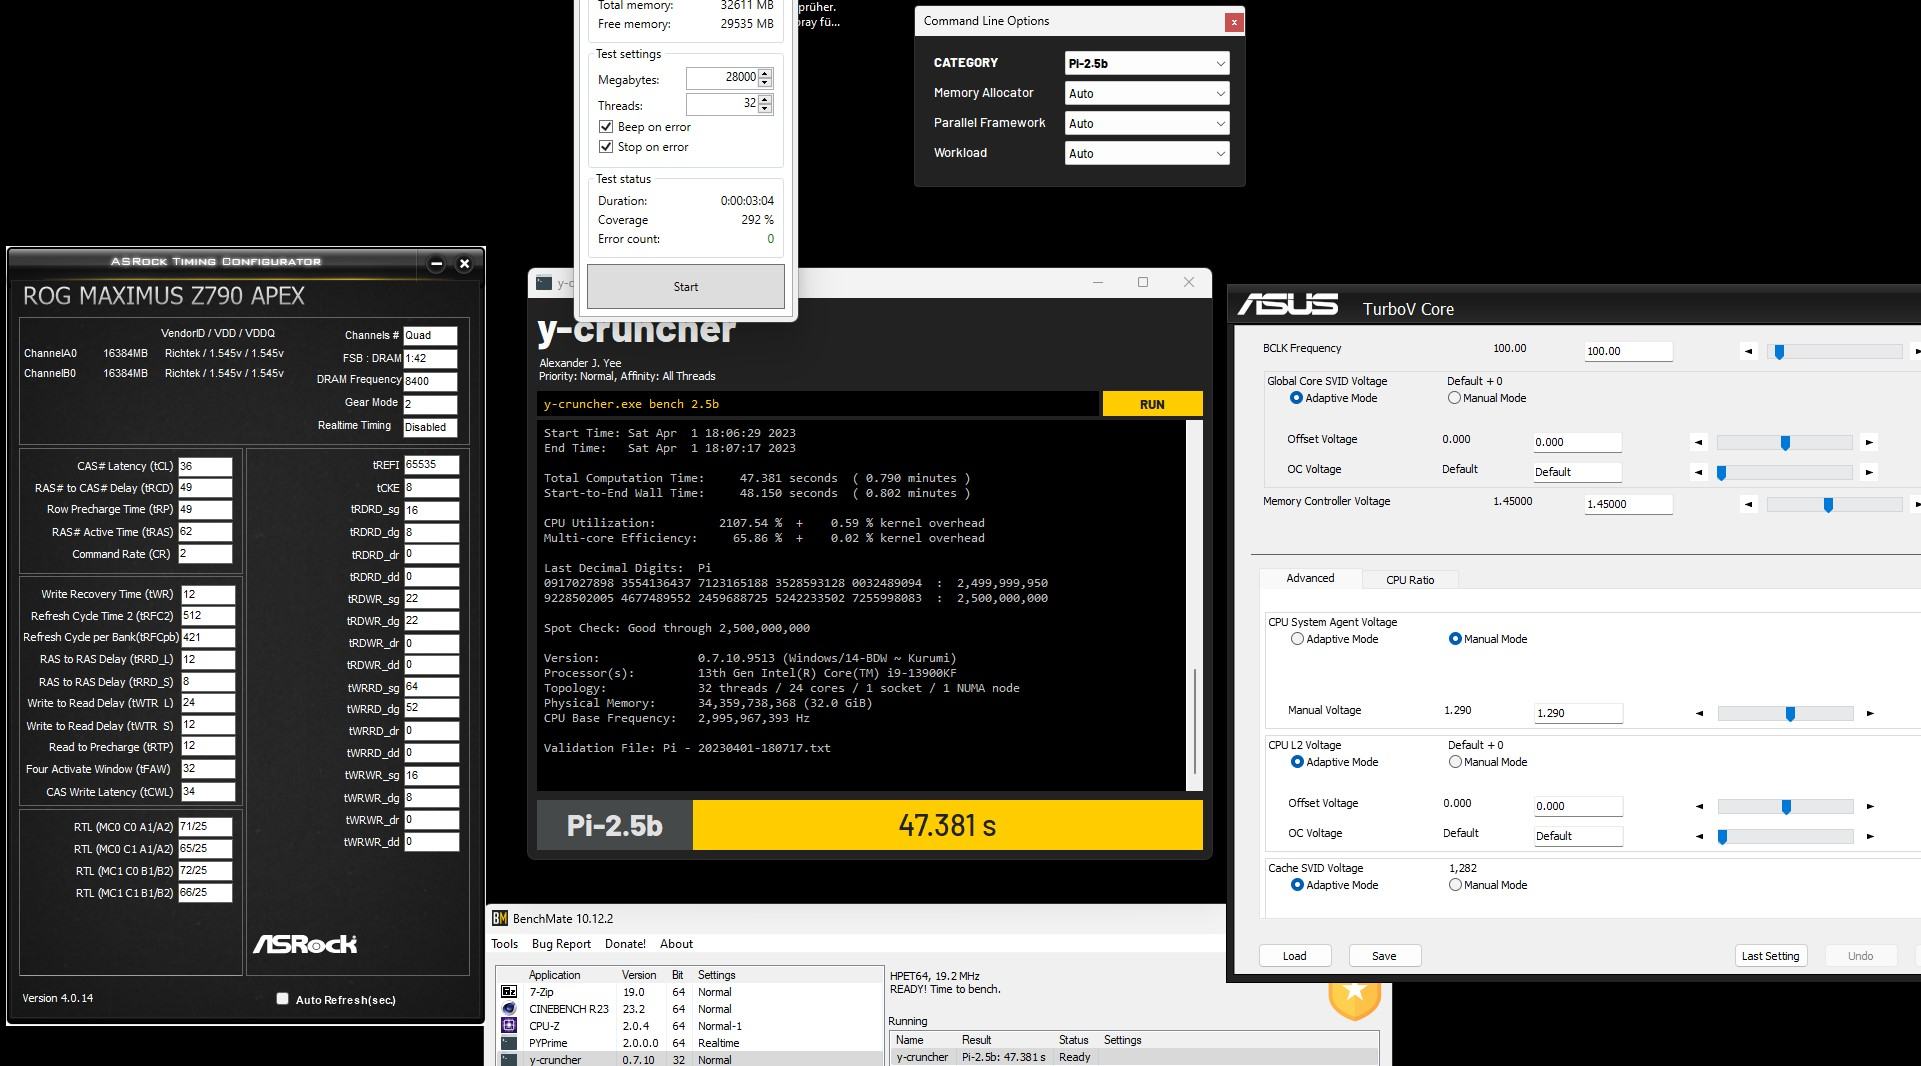Decrease CPU L2 OC Voltage arrow
Screen dimensions: 1921x1066
(x=1699, y=836)
